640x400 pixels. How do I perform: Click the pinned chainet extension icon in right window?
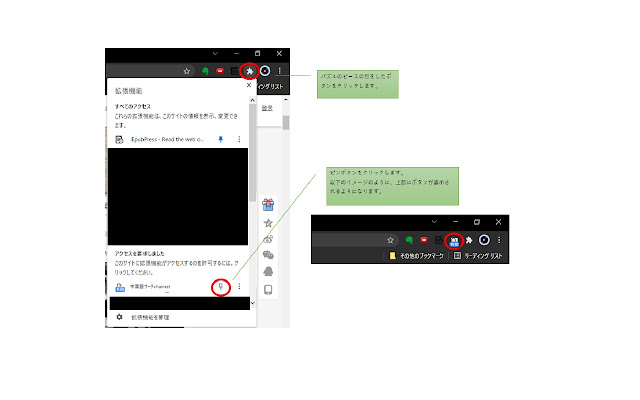(x=454, y=241)
